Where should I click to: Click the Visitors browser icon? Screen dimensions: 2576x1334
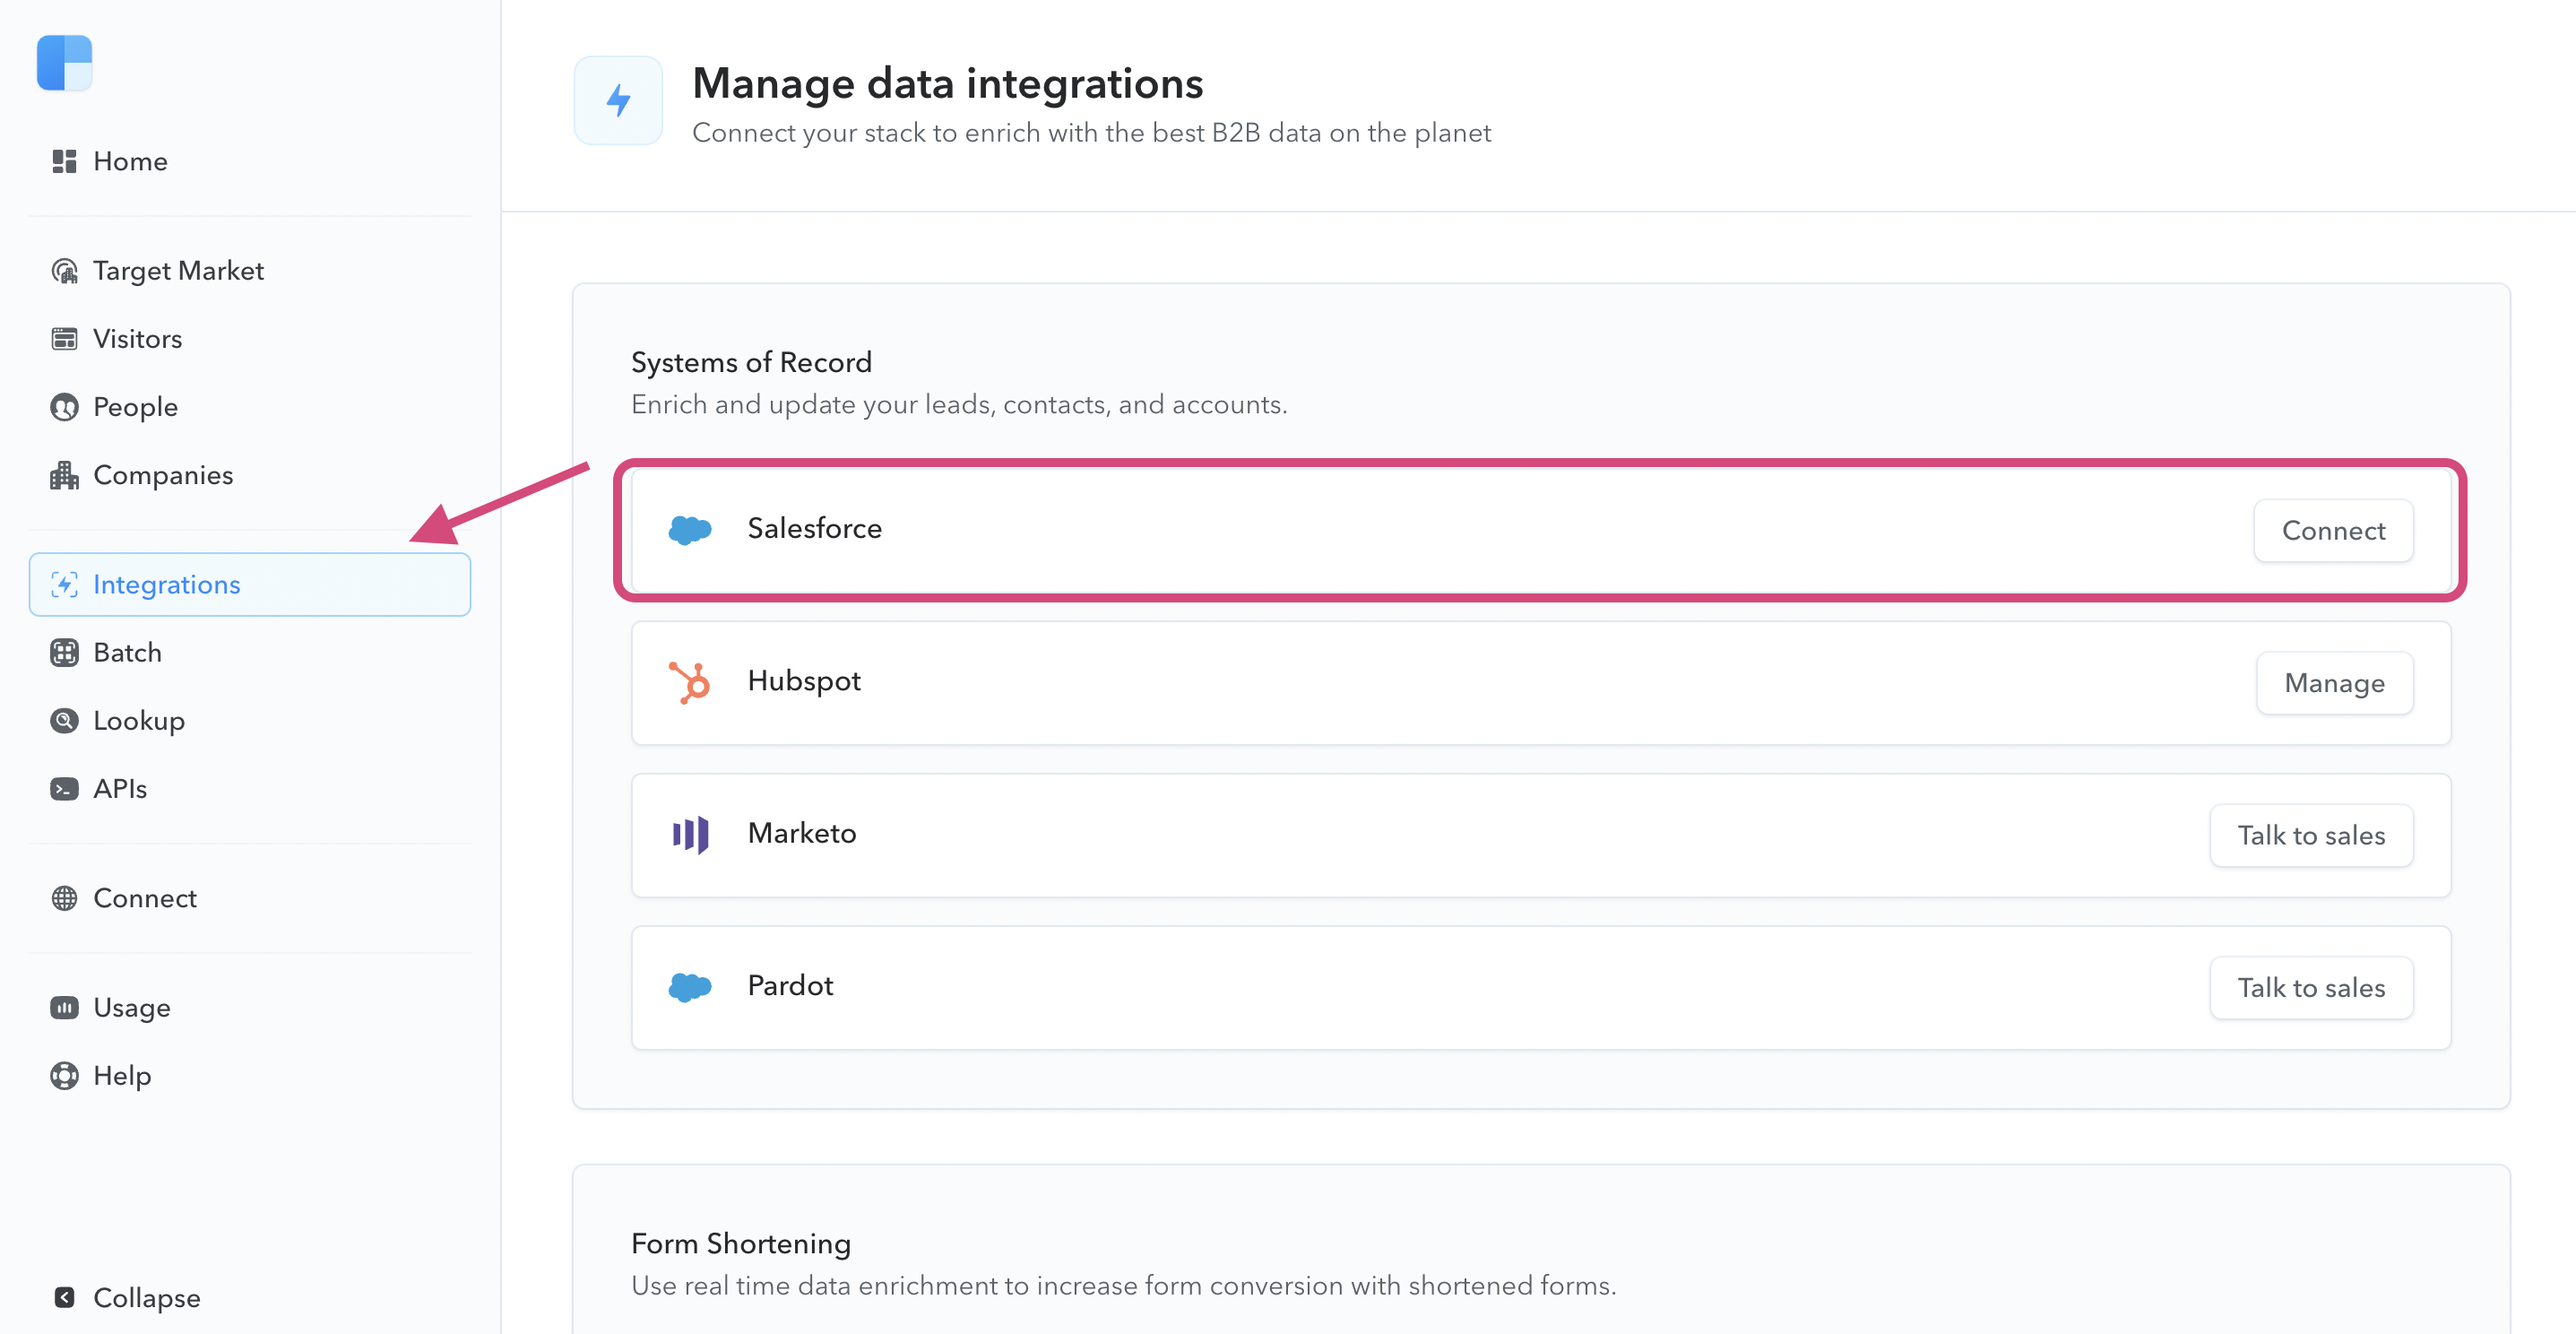tap(64, 339)
